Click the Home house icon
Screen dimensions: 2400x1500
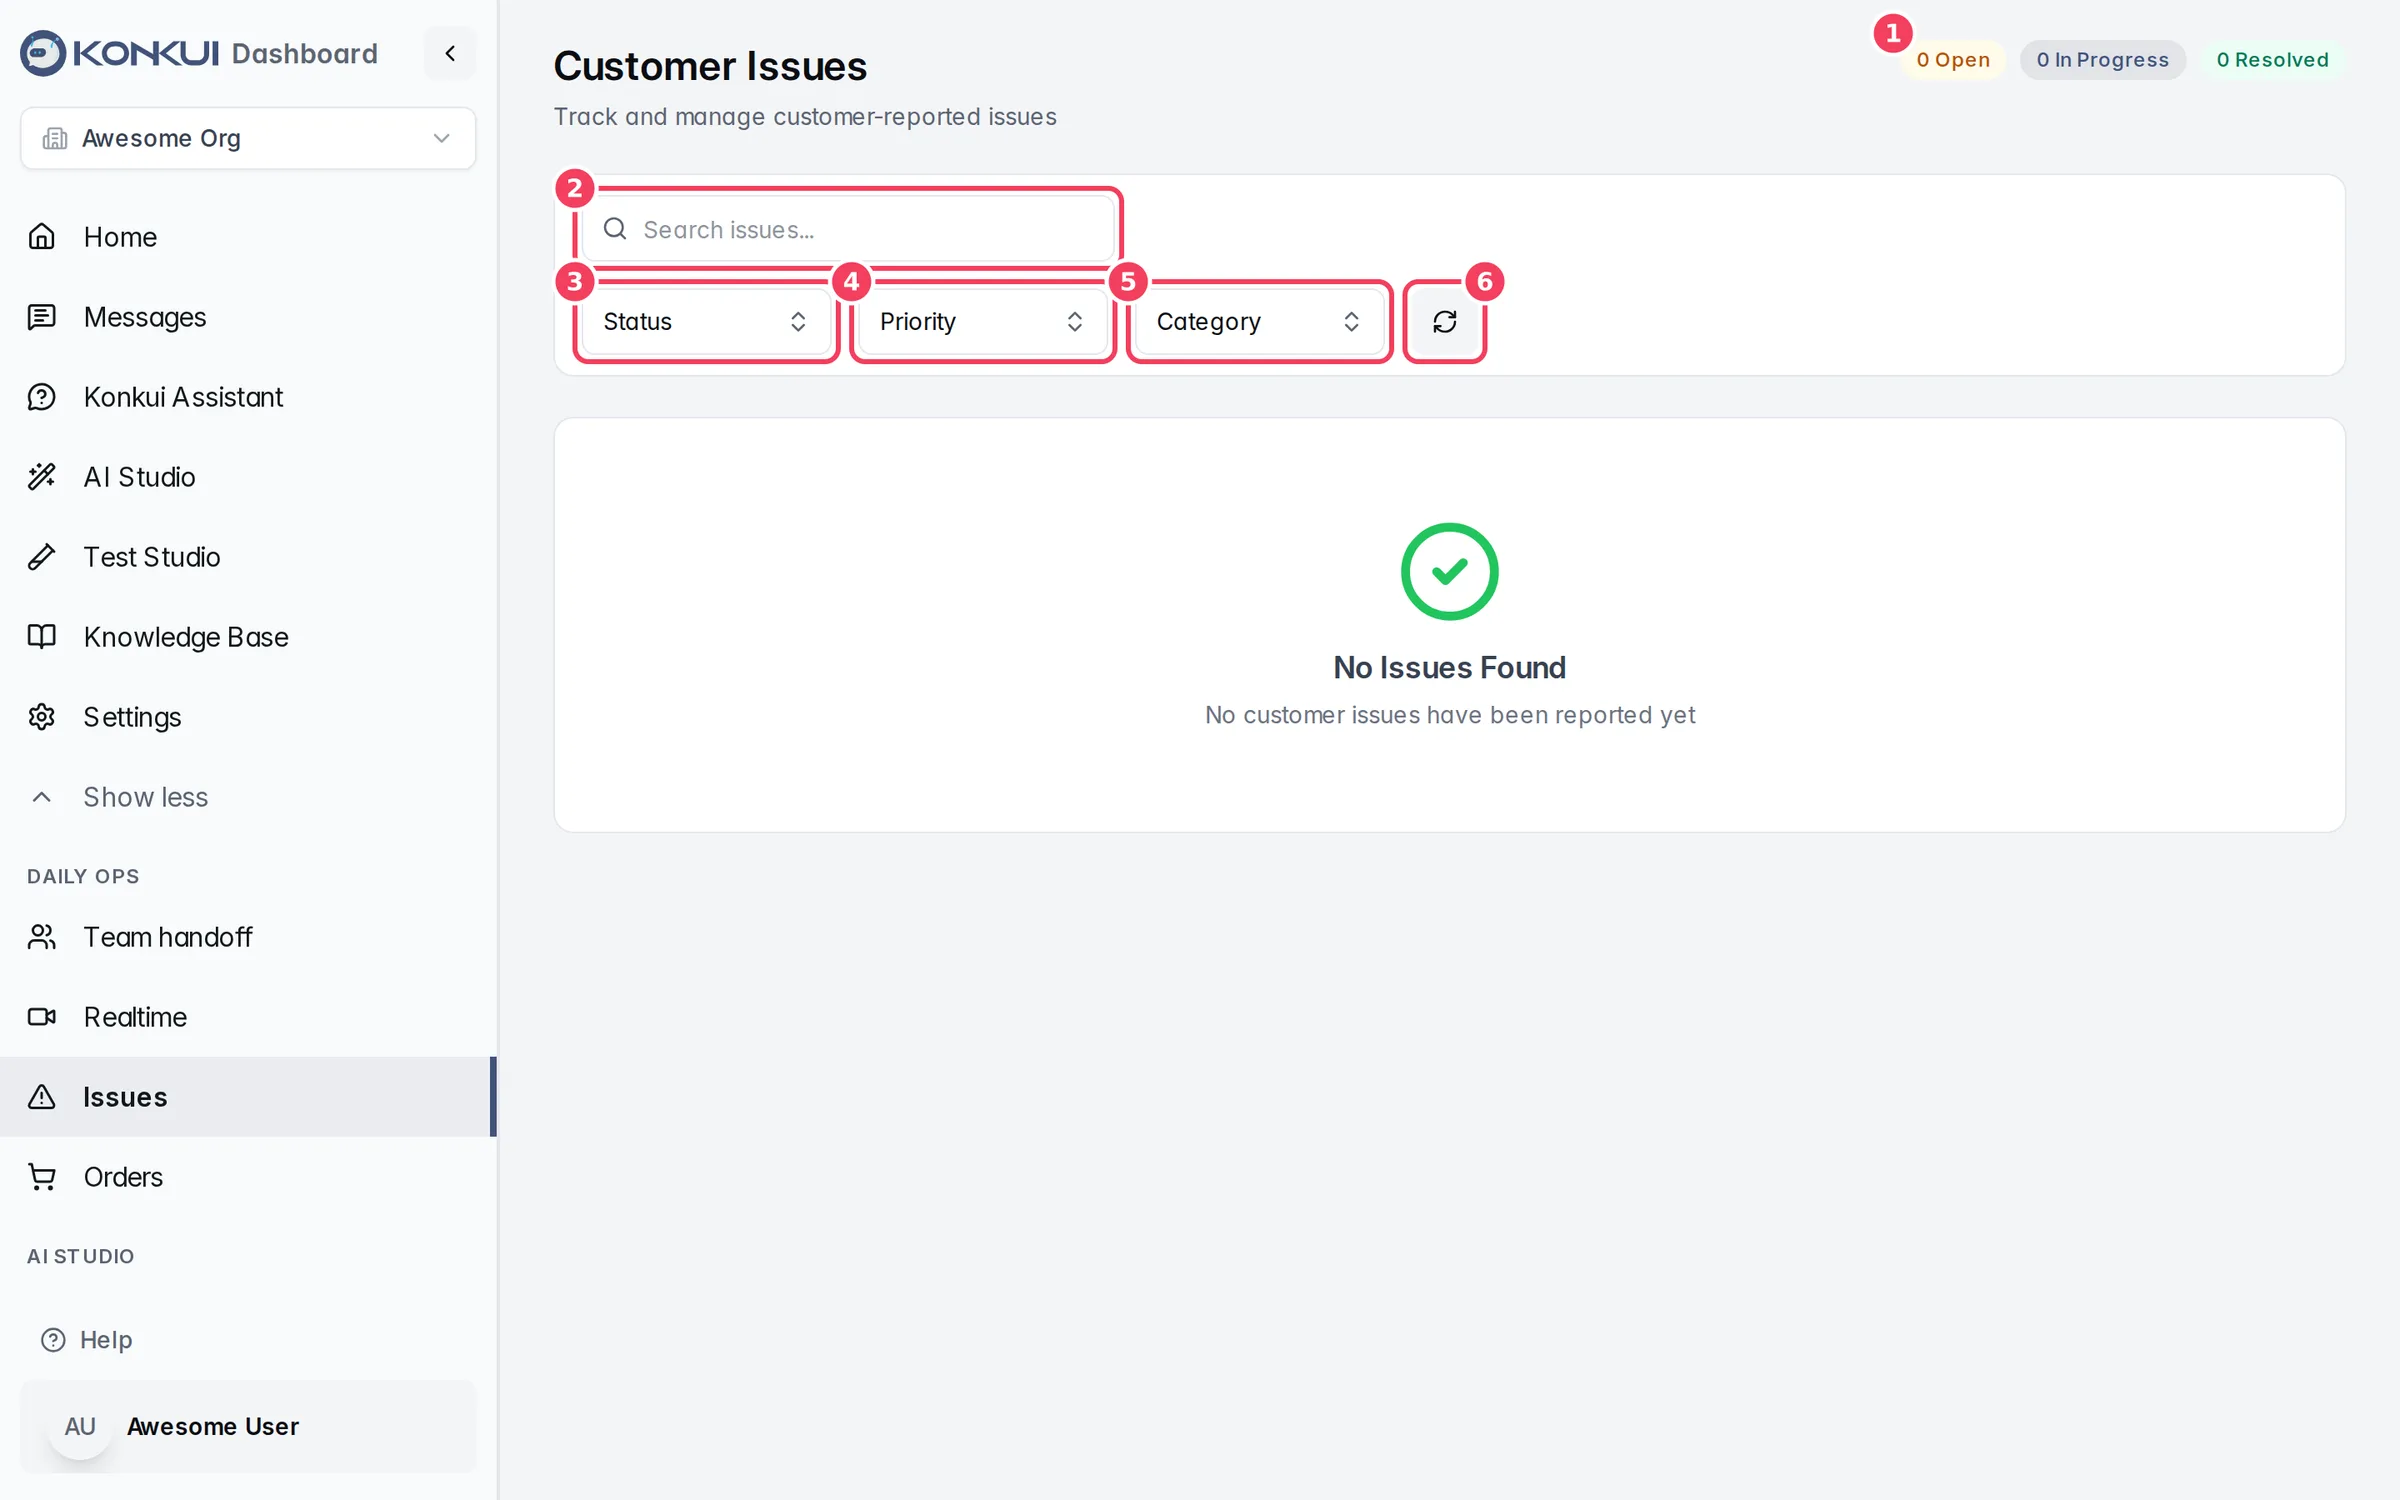[x=42, y=237]
